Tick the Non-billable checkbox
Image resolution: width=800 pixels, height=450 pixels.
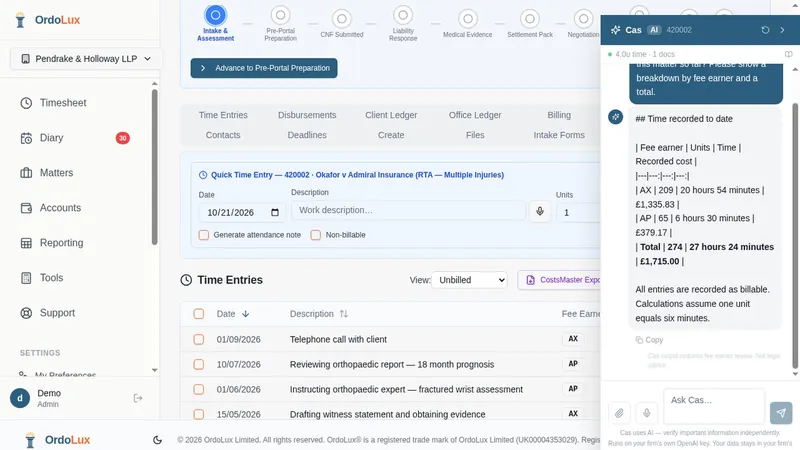(x=316, y=235)
